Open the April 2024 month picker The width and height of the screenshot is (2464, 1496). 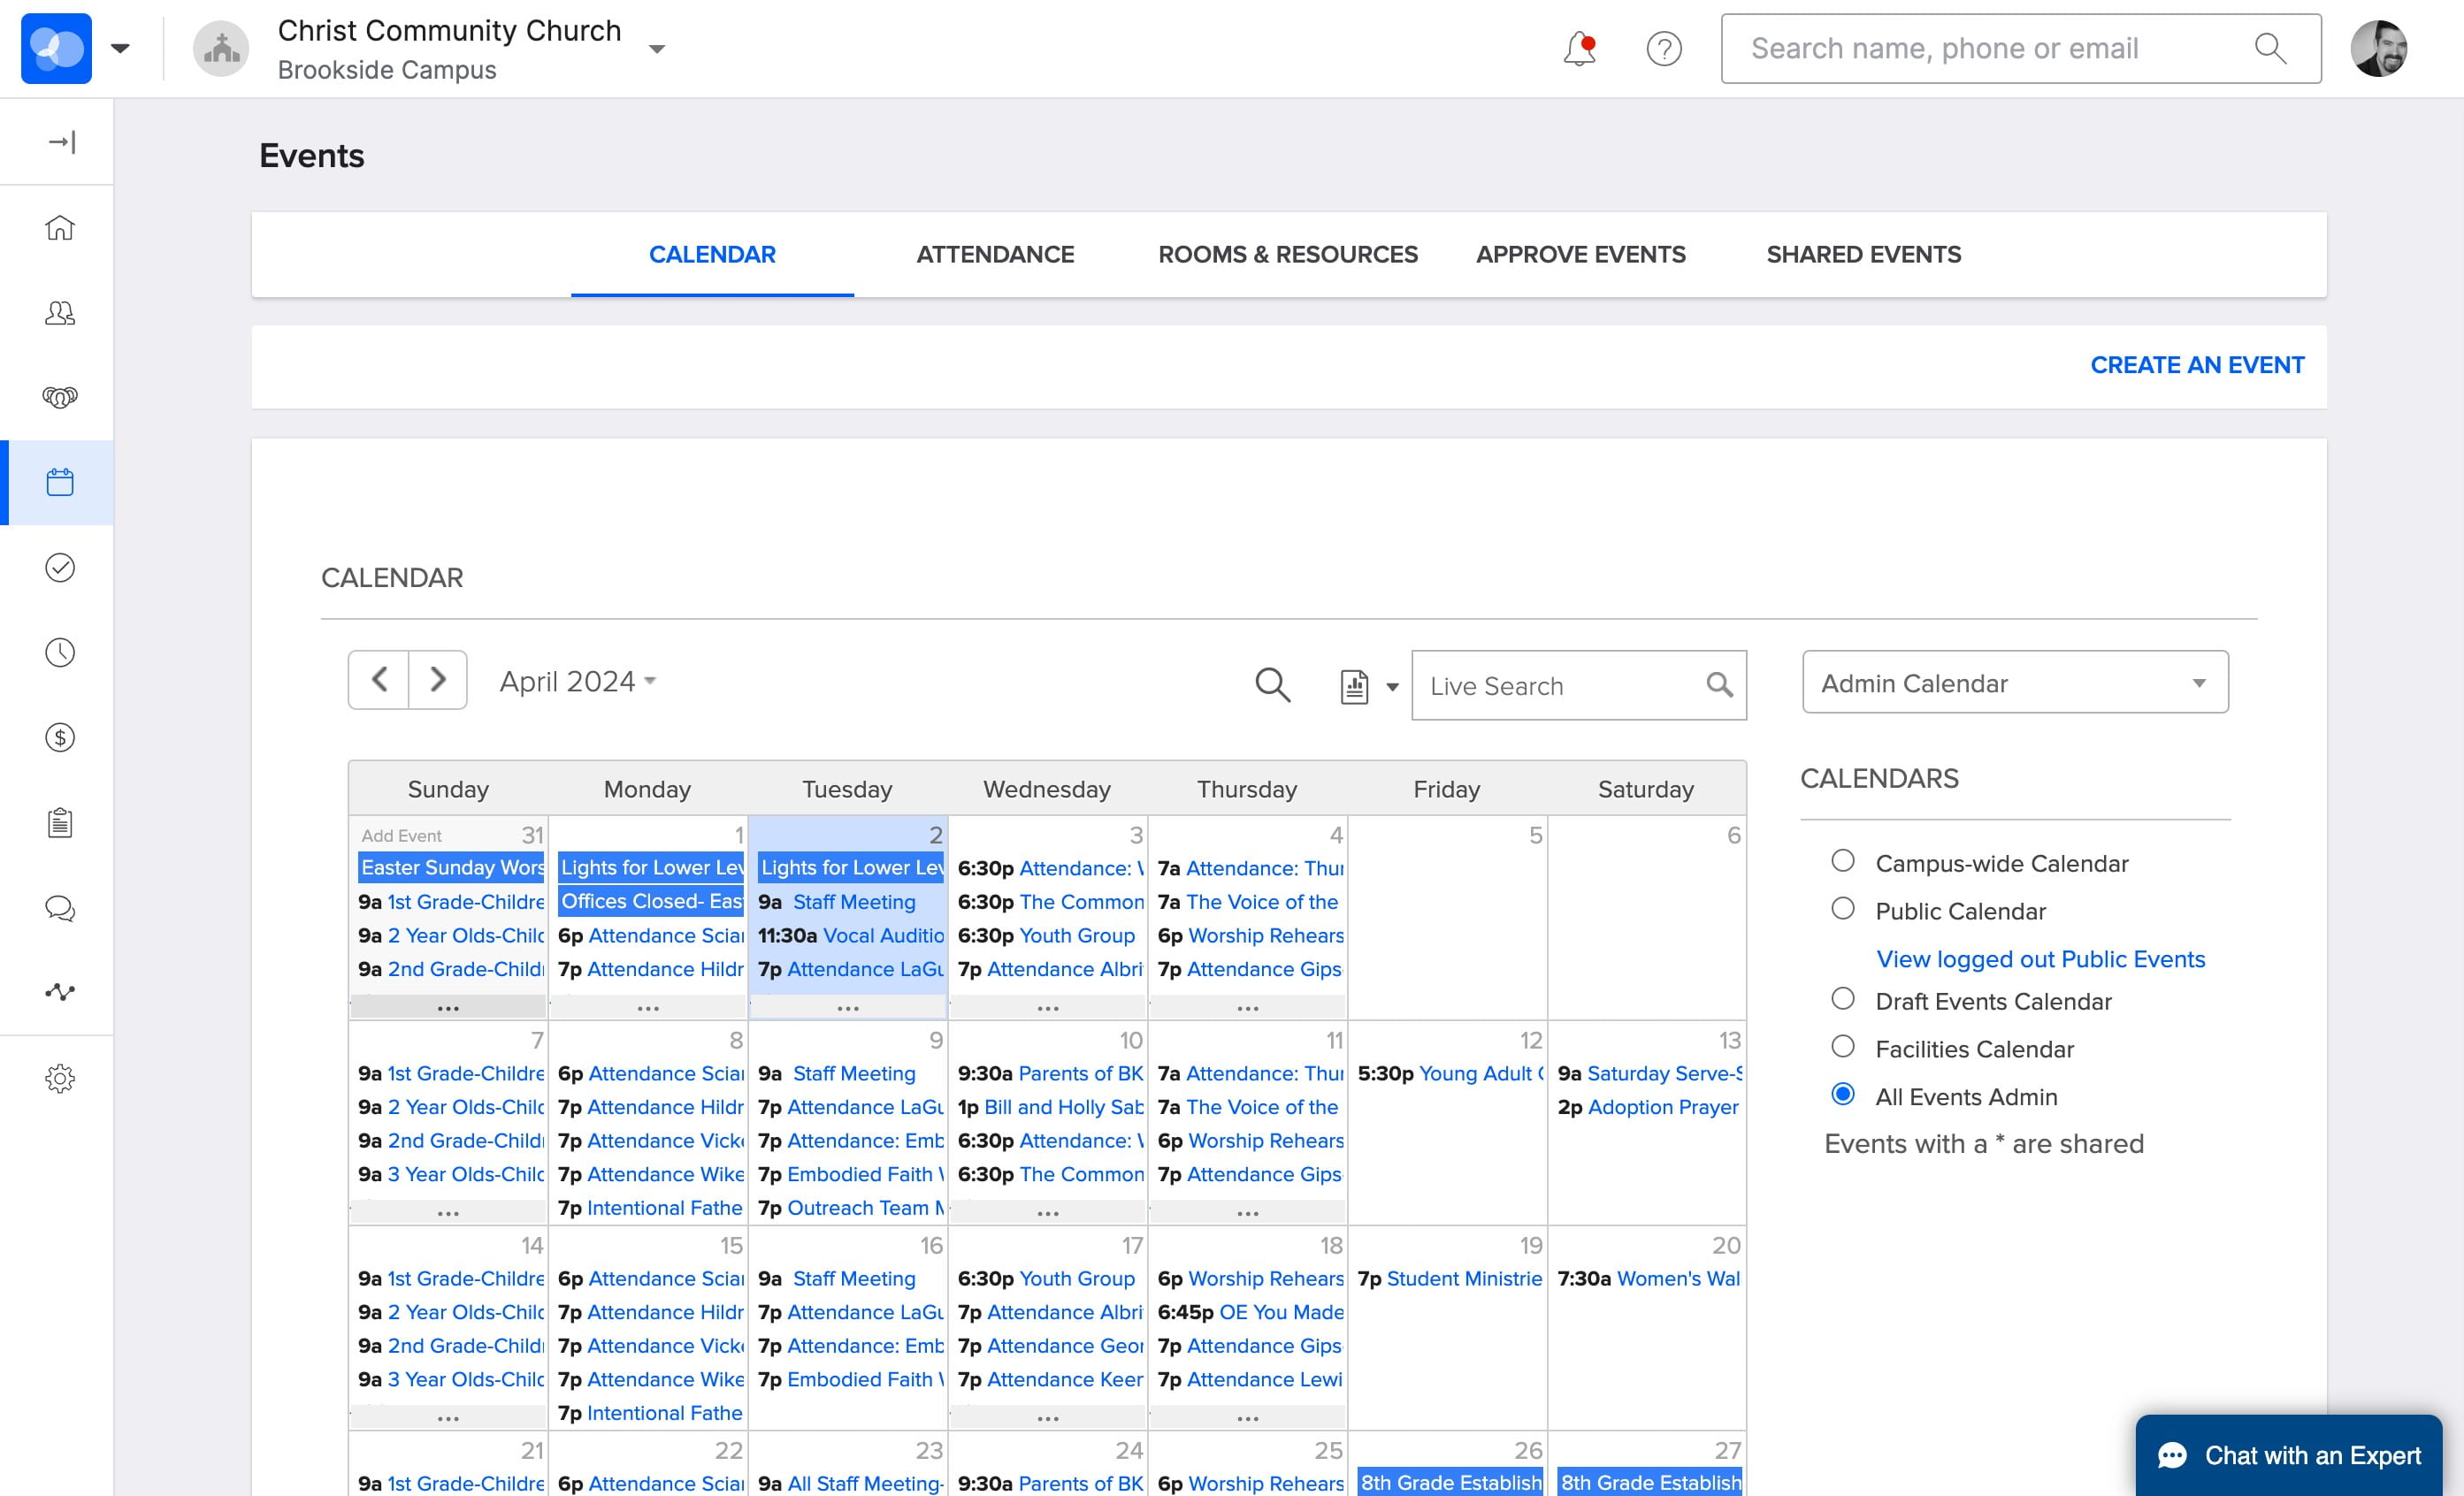click(x=578, y=681)
